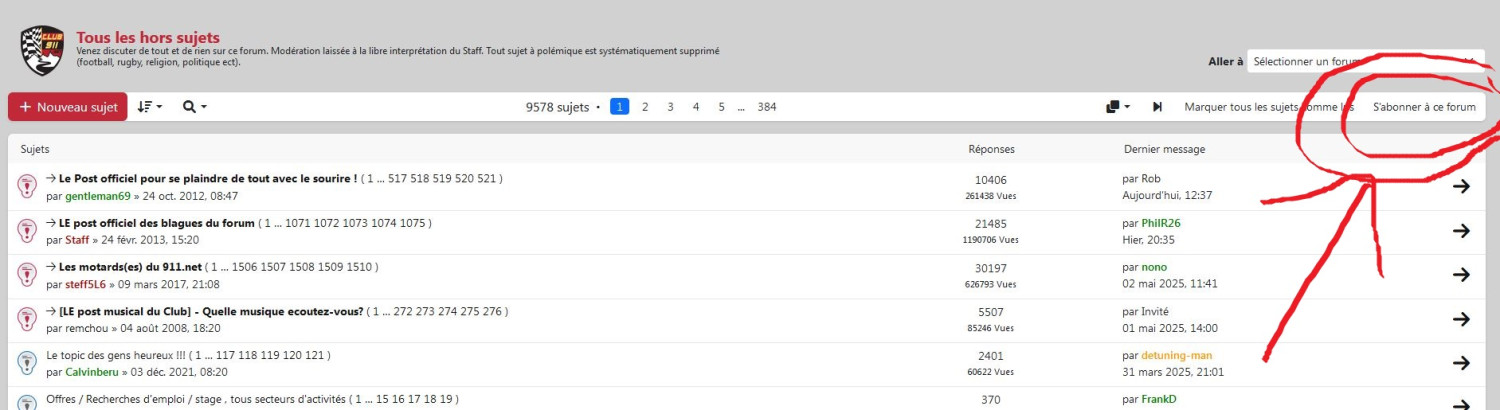Go to page 2 of topics
Image resolution: width=1500 pixels, height=410 pixels.
point(645,107)
